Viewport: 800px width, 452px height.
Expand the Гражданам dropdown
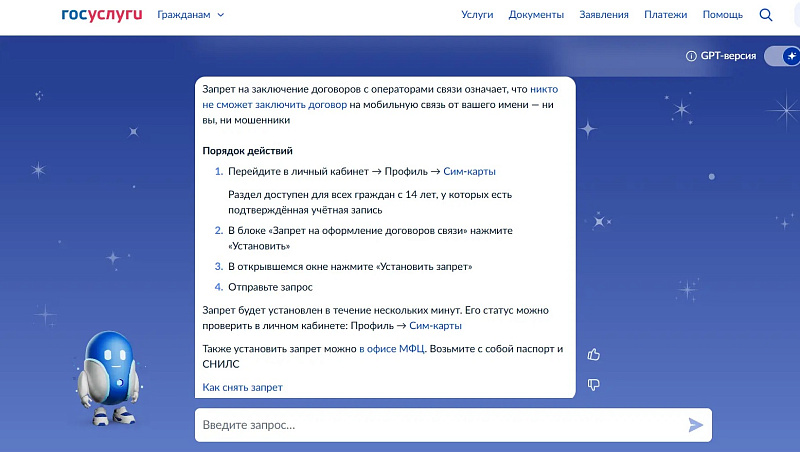(190, 15)
